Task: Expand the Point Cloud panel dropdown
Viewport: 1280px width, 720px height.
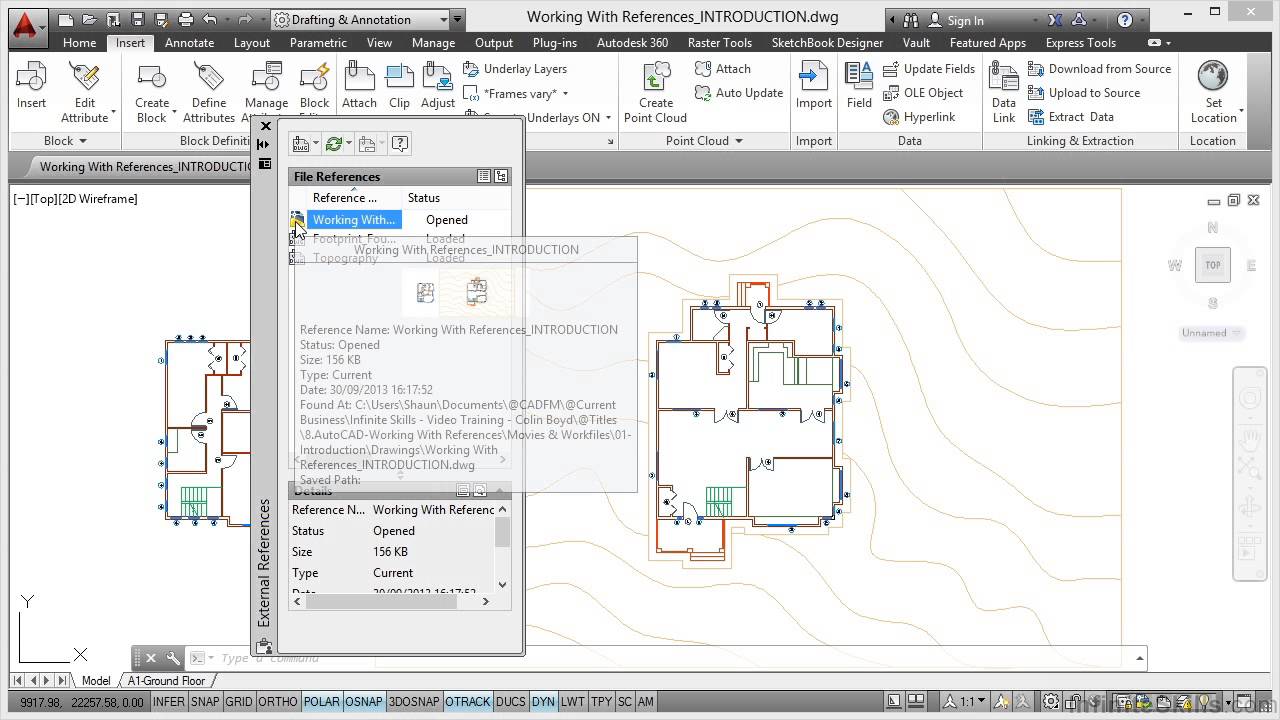Action: pyautogui.click(x=704, y=141)
